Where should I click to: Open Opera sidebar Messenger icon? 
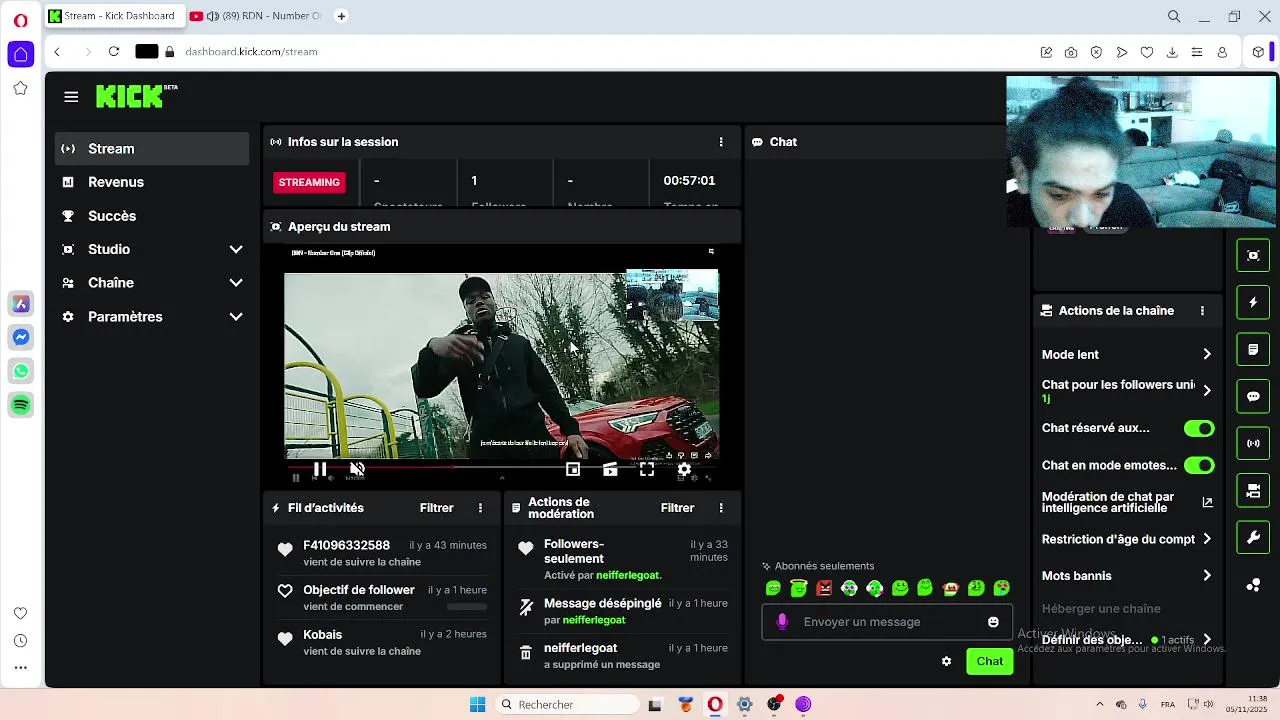pyautogui.click(x=21, y=337)
